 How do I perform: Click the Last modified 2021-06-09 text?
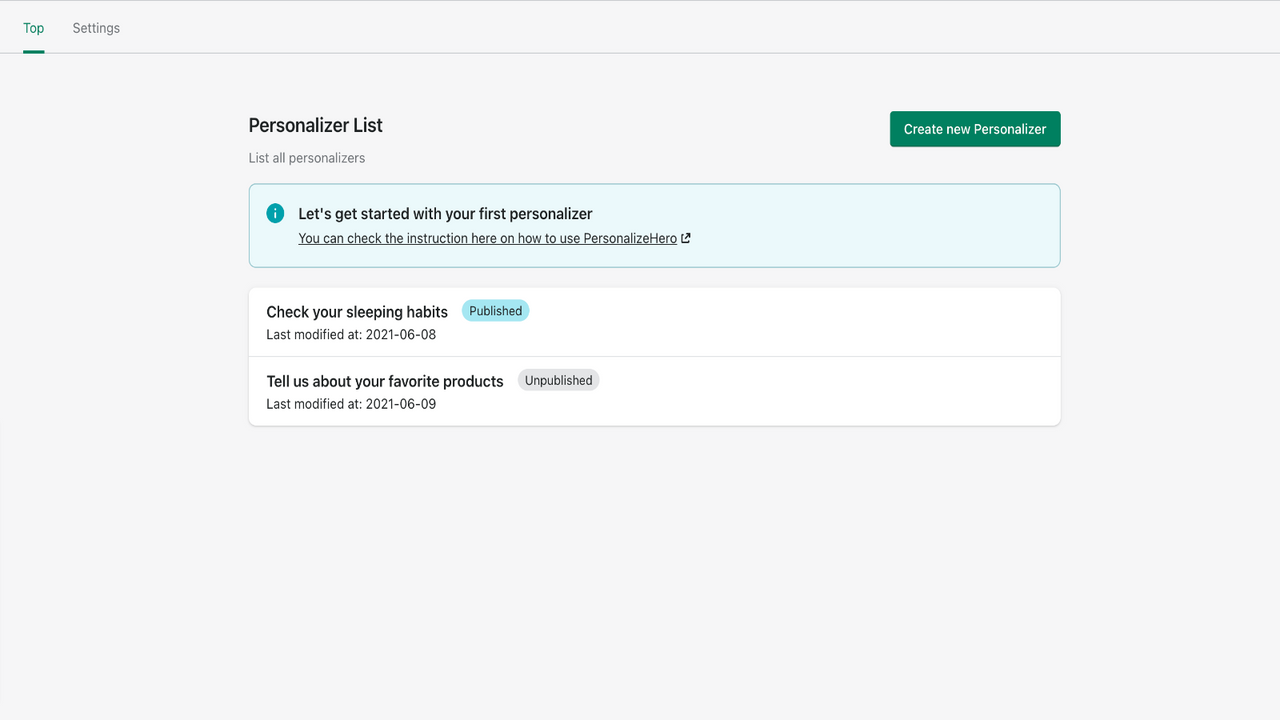click(351, 404)
